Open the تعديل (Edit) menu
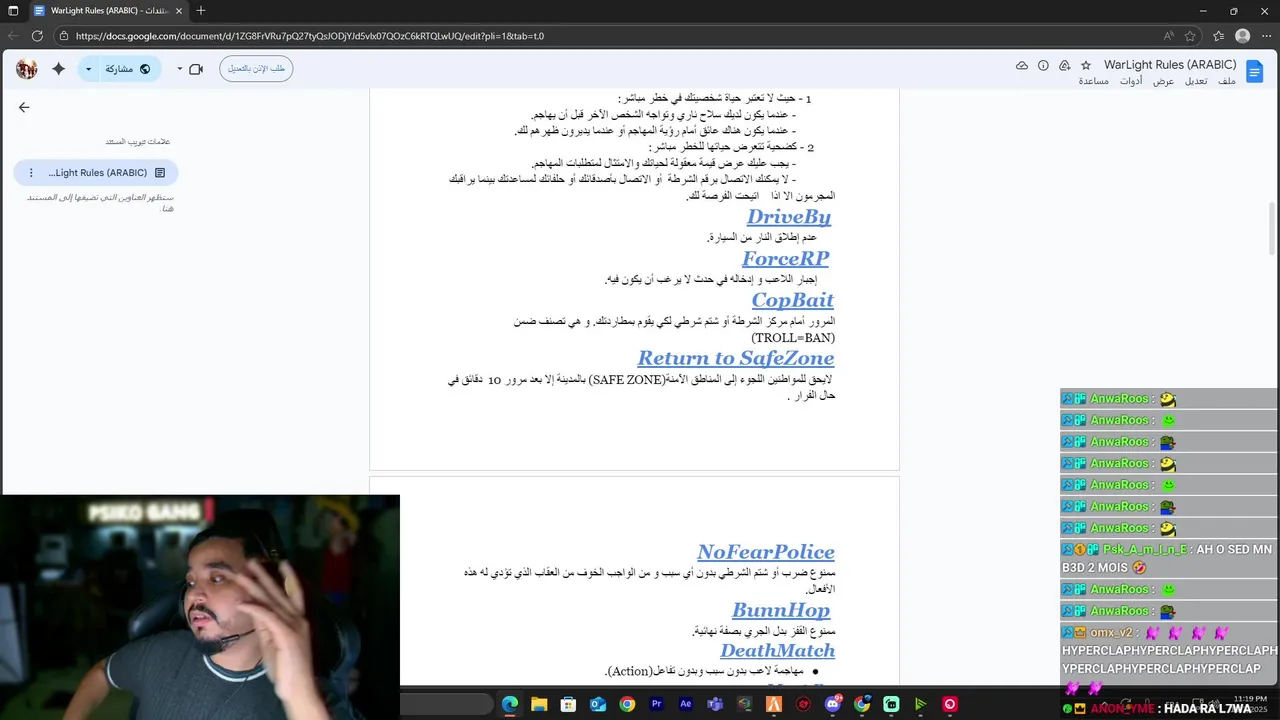Screen dimensions: 1280x720 [x=1196, y=81]
